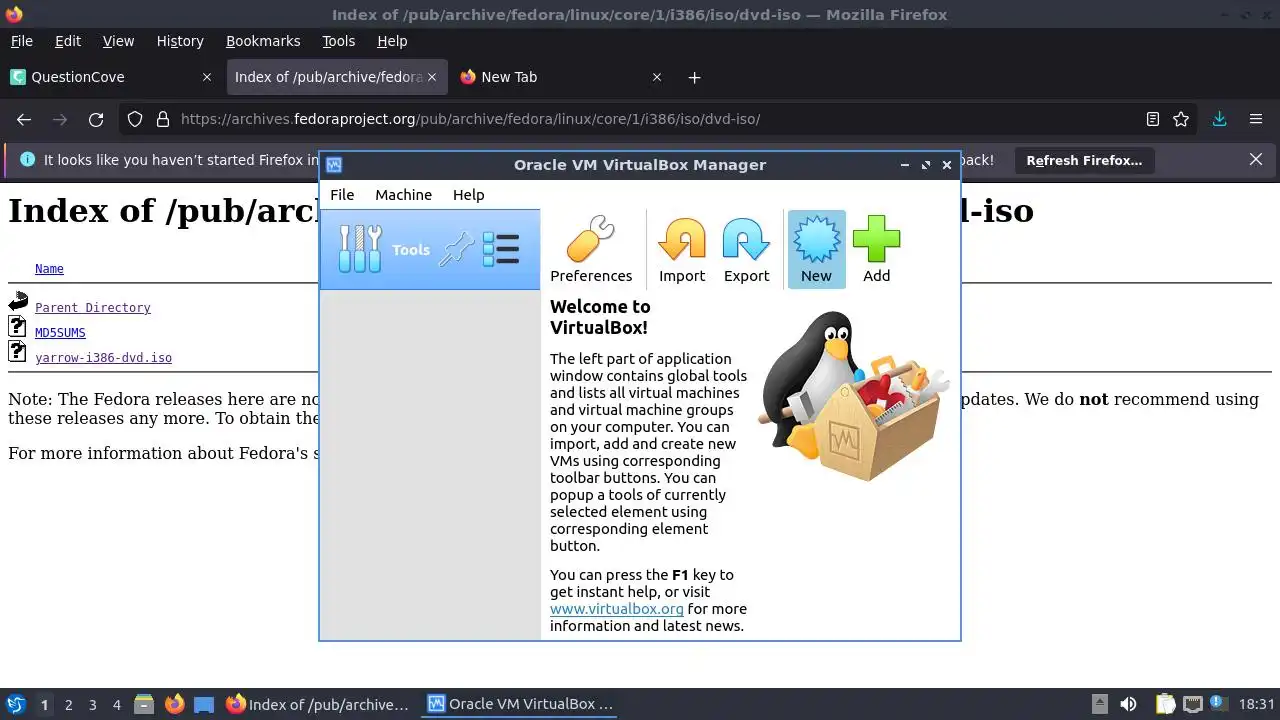Viewport: 1280px width, 720px height.
Task: Toggle Firefox reader view icon
Action: 1153,119
